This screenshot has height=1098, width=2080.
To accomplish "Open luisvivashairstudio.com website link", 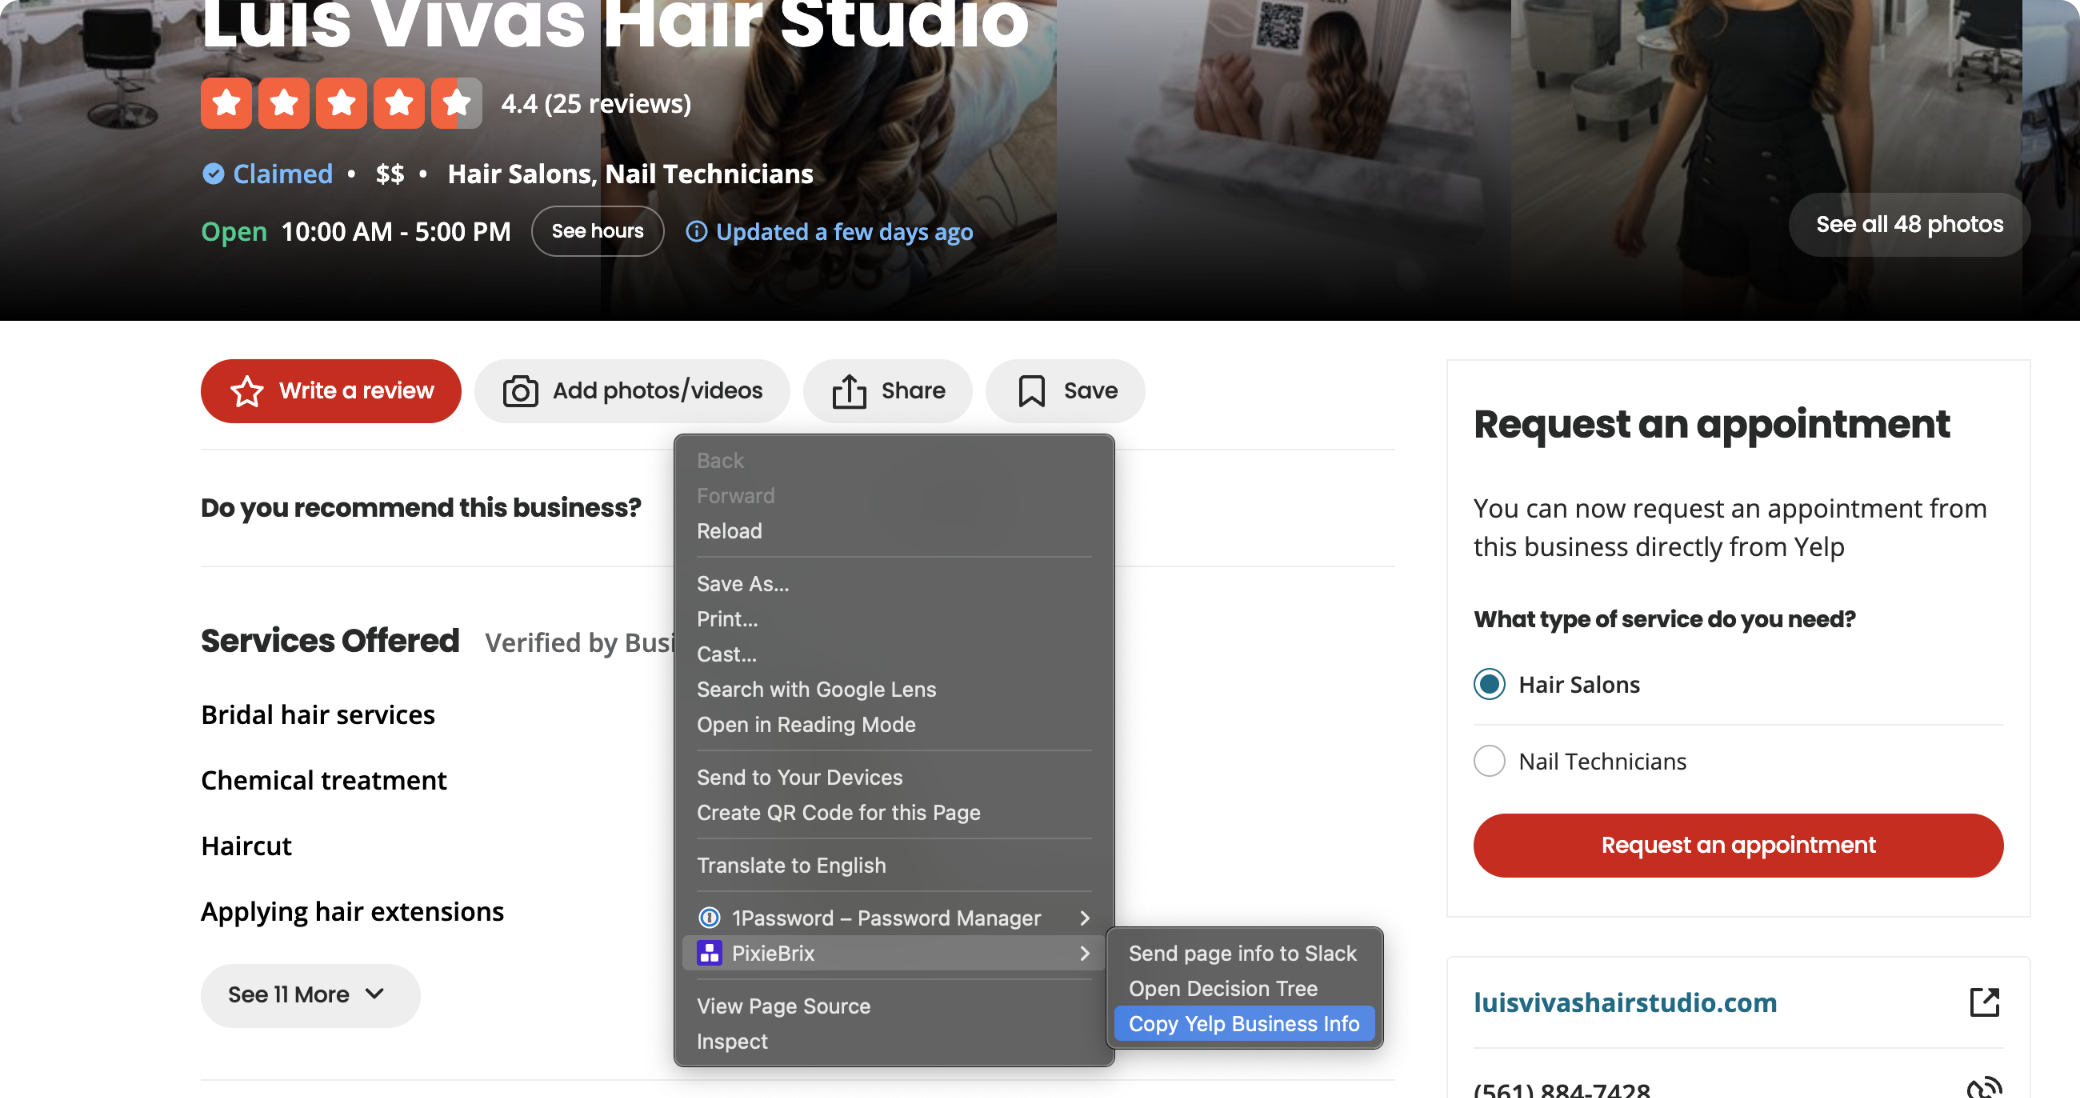I will [x=1625, y=1002].
